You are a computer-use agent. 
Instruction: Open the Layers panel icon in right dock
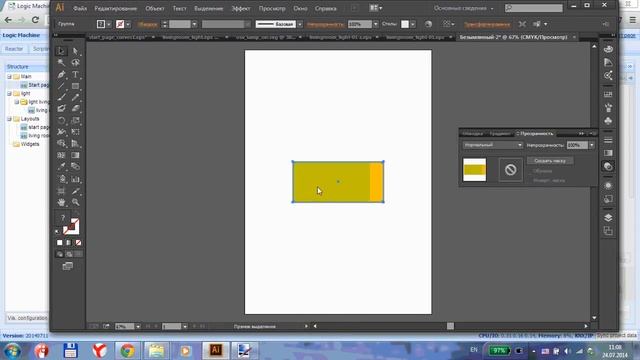(608, 218)
